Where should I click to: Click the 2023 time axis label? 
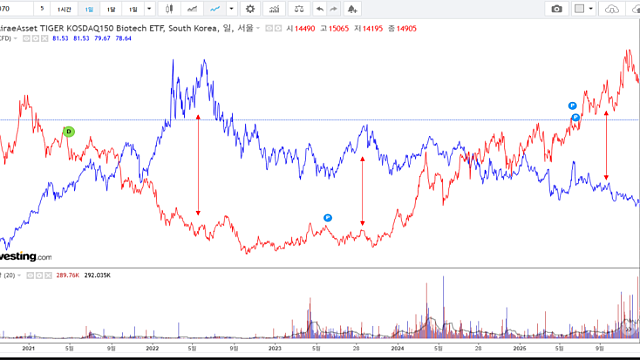(275, 348)
